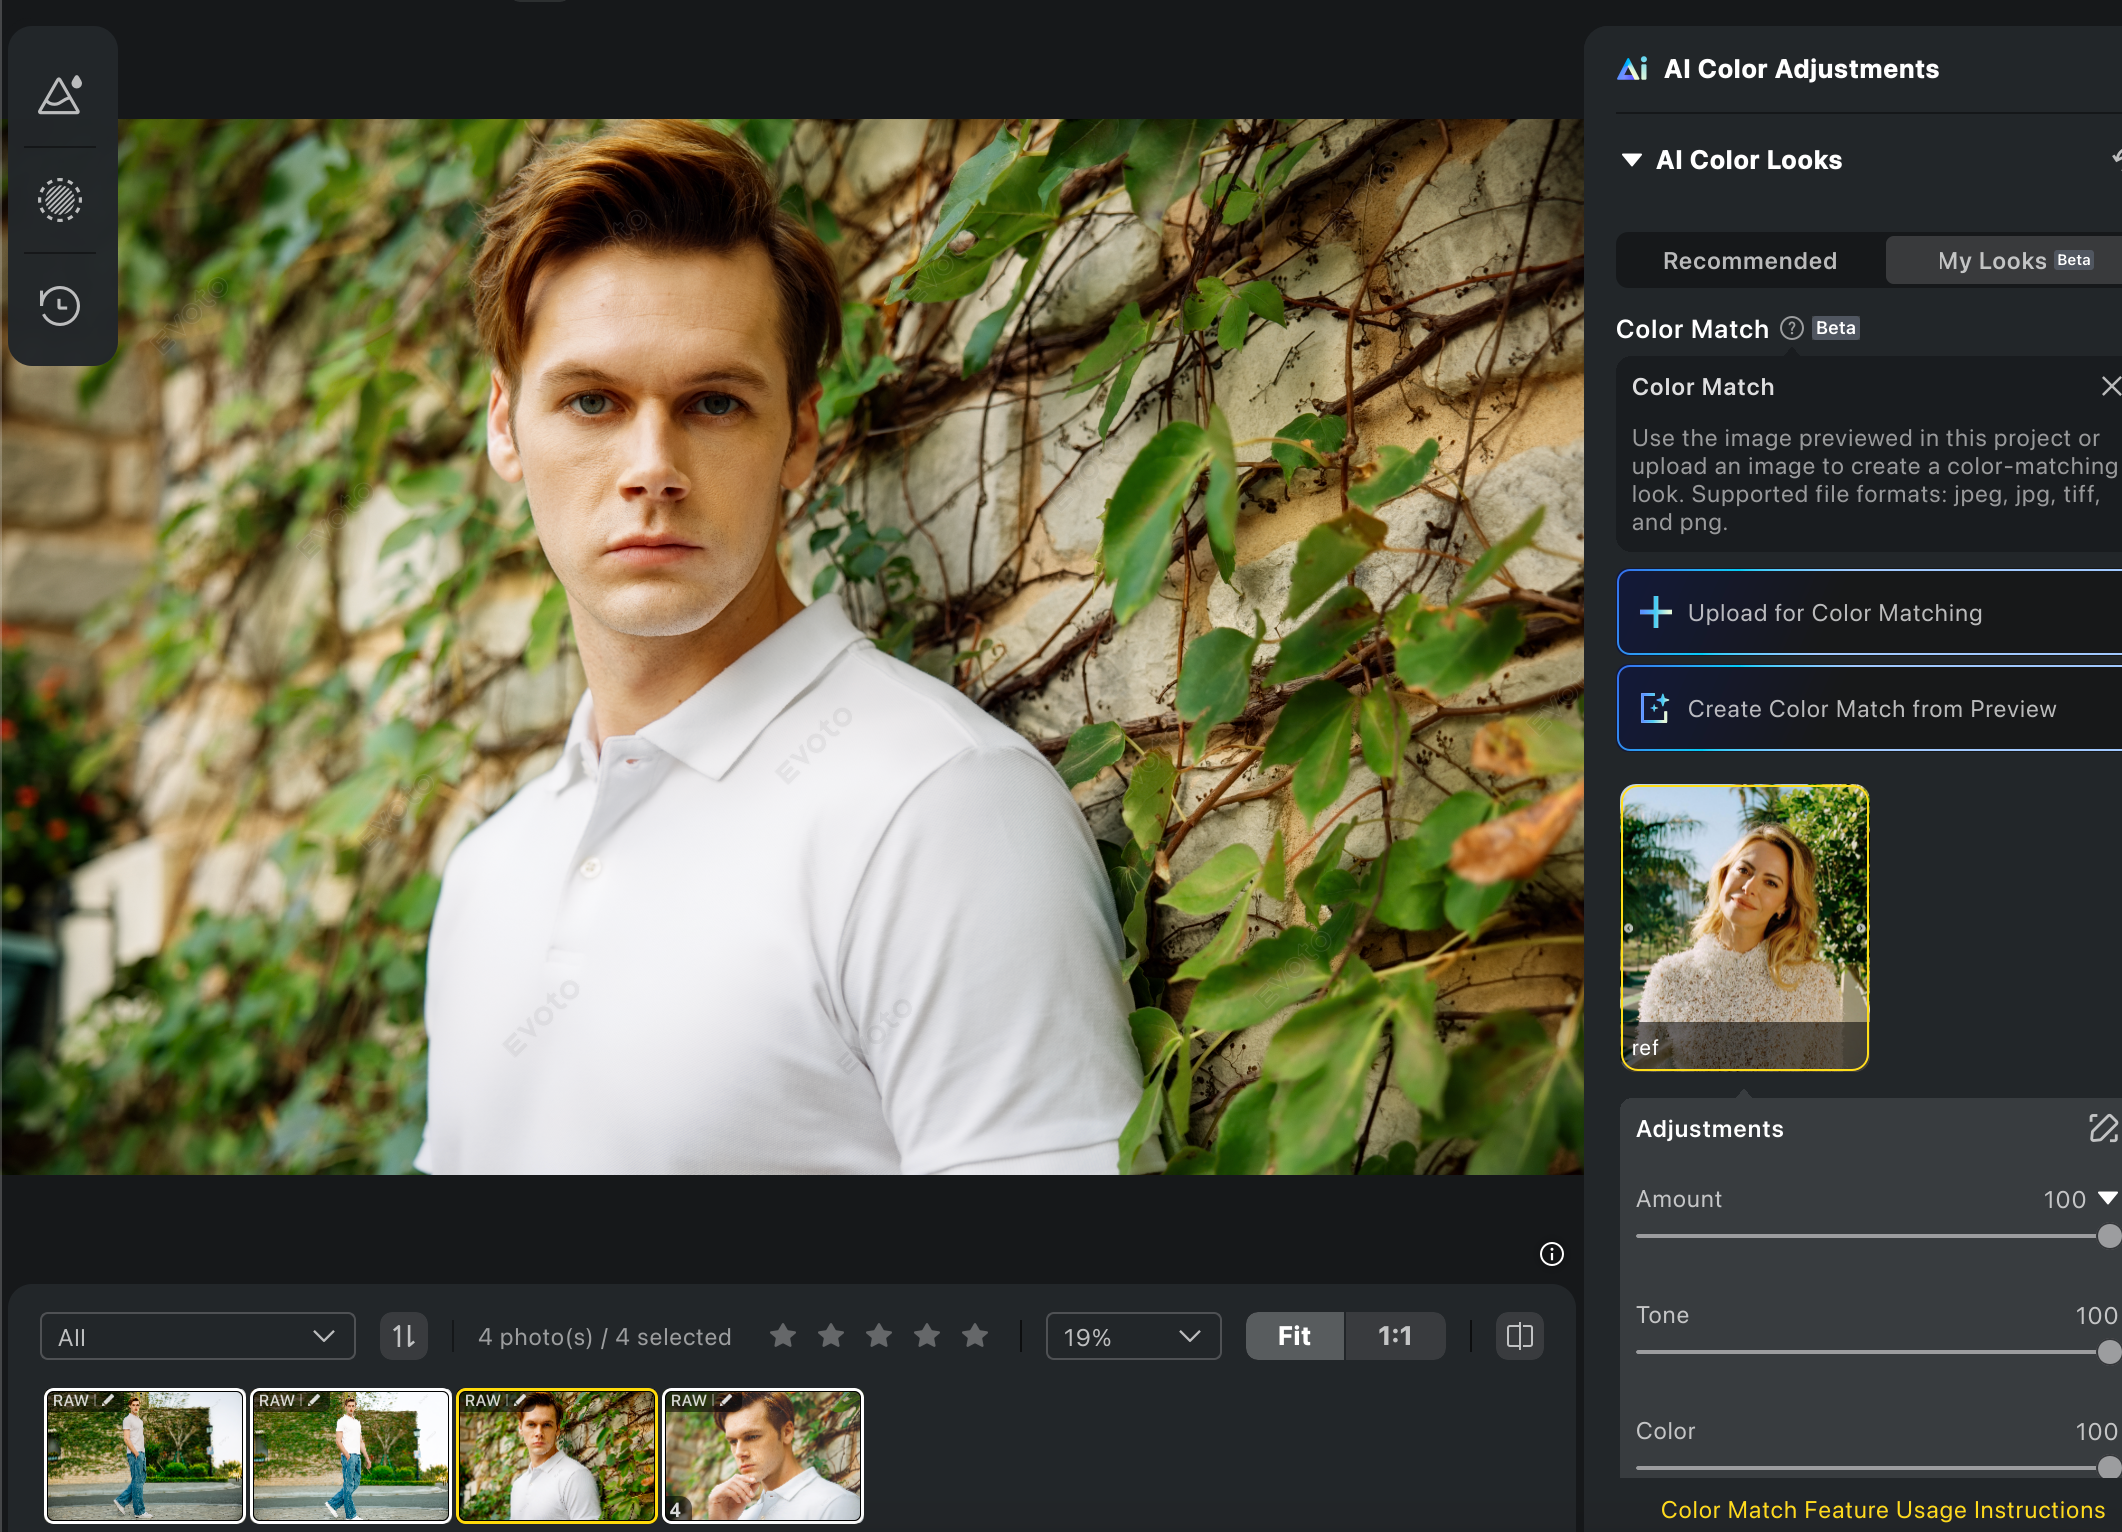Set rating to one star
2122x1532 pixels.
click(783, 1335)
